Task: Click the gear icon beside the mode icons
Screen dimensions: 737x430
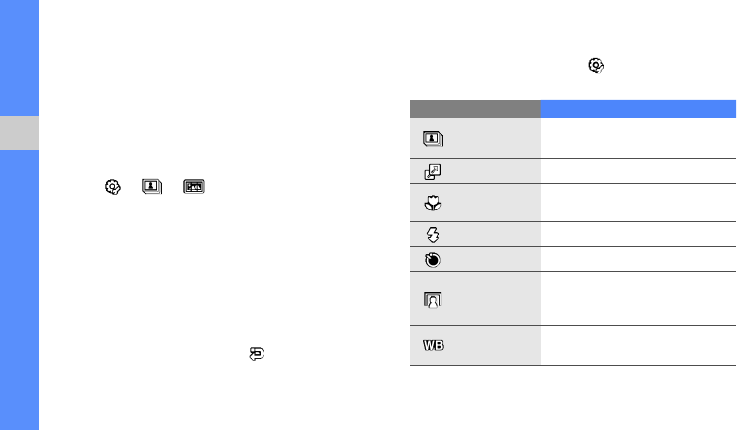Action: (x=112, y=186)
